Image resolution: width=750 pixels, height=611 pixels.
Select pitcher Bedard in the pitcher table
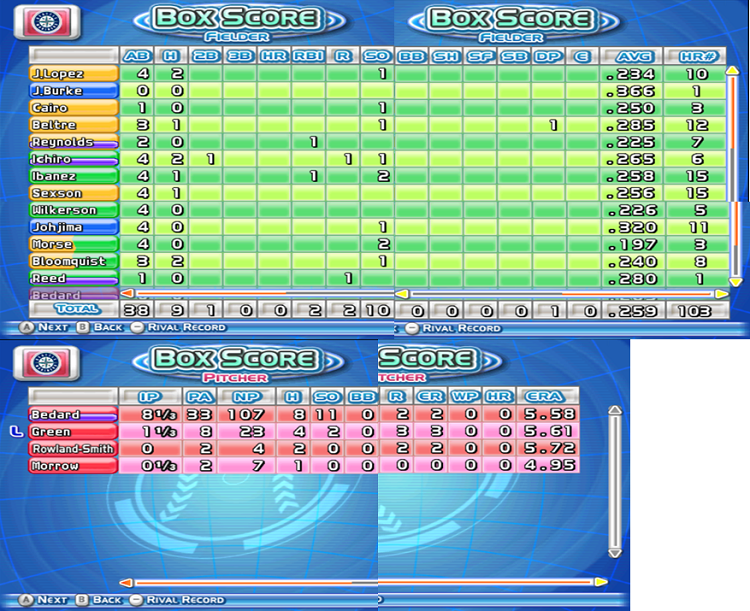coord(73,414)
